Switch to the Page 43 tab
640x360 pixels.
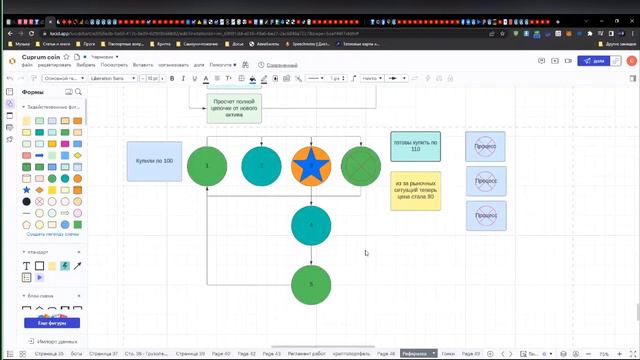point(271,354)
